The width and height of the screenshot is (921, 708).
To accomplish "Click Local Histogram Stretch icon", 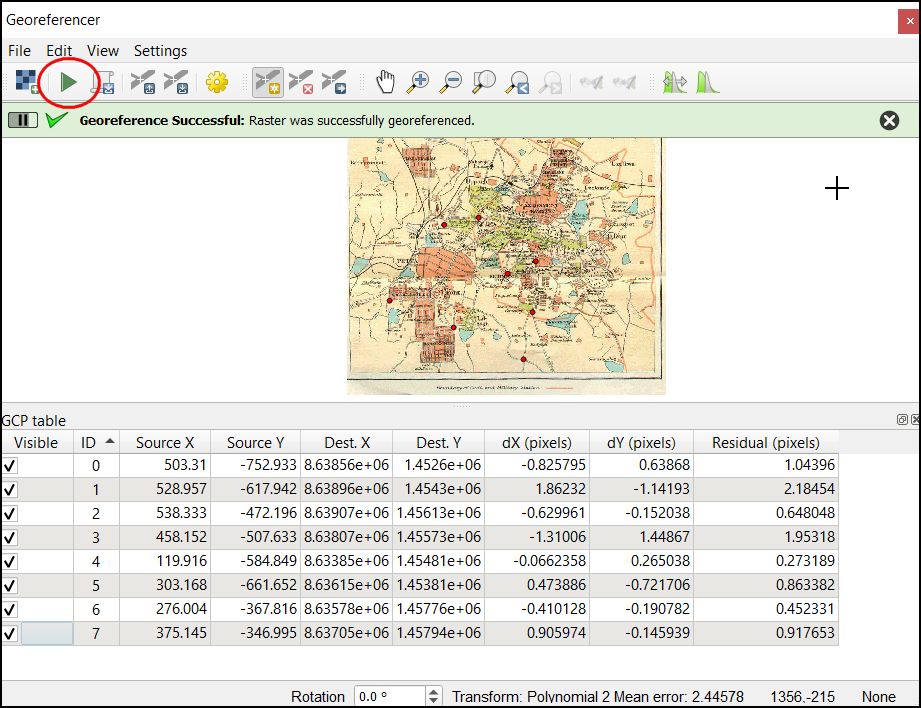I will point(707,82).
